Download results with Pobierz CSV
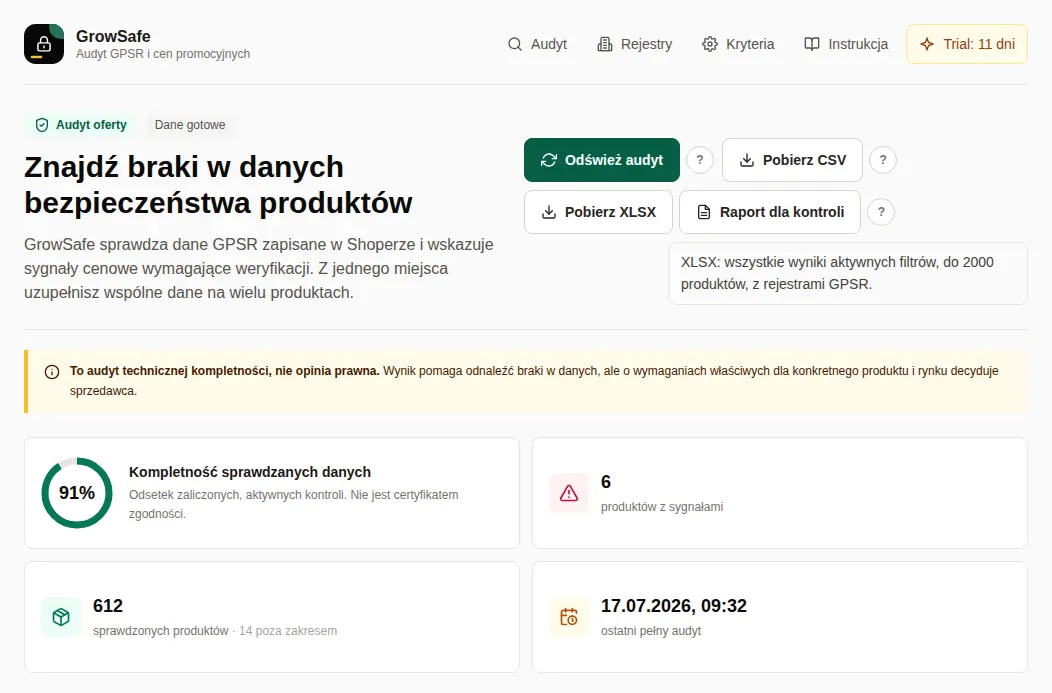This screenshot has width=1052, height=693. [x=792, y=160]
